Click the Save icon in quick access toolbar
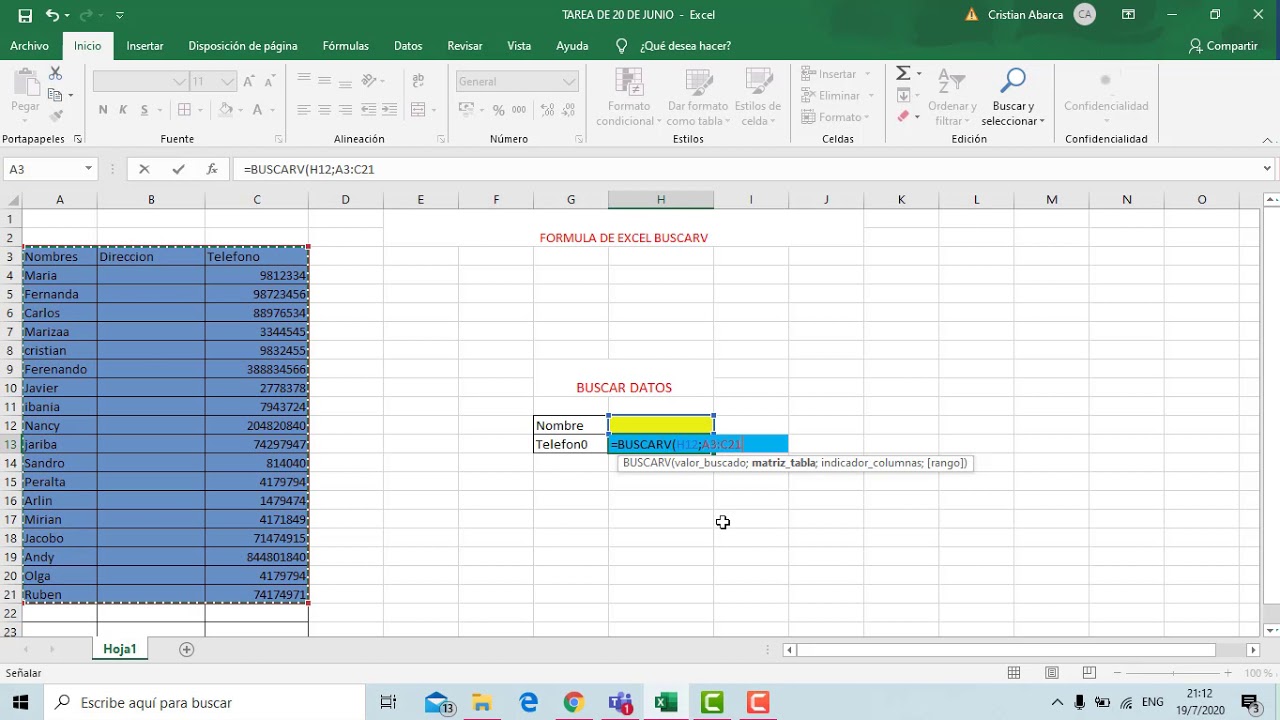1280x720 pixels. coord(25,15)
